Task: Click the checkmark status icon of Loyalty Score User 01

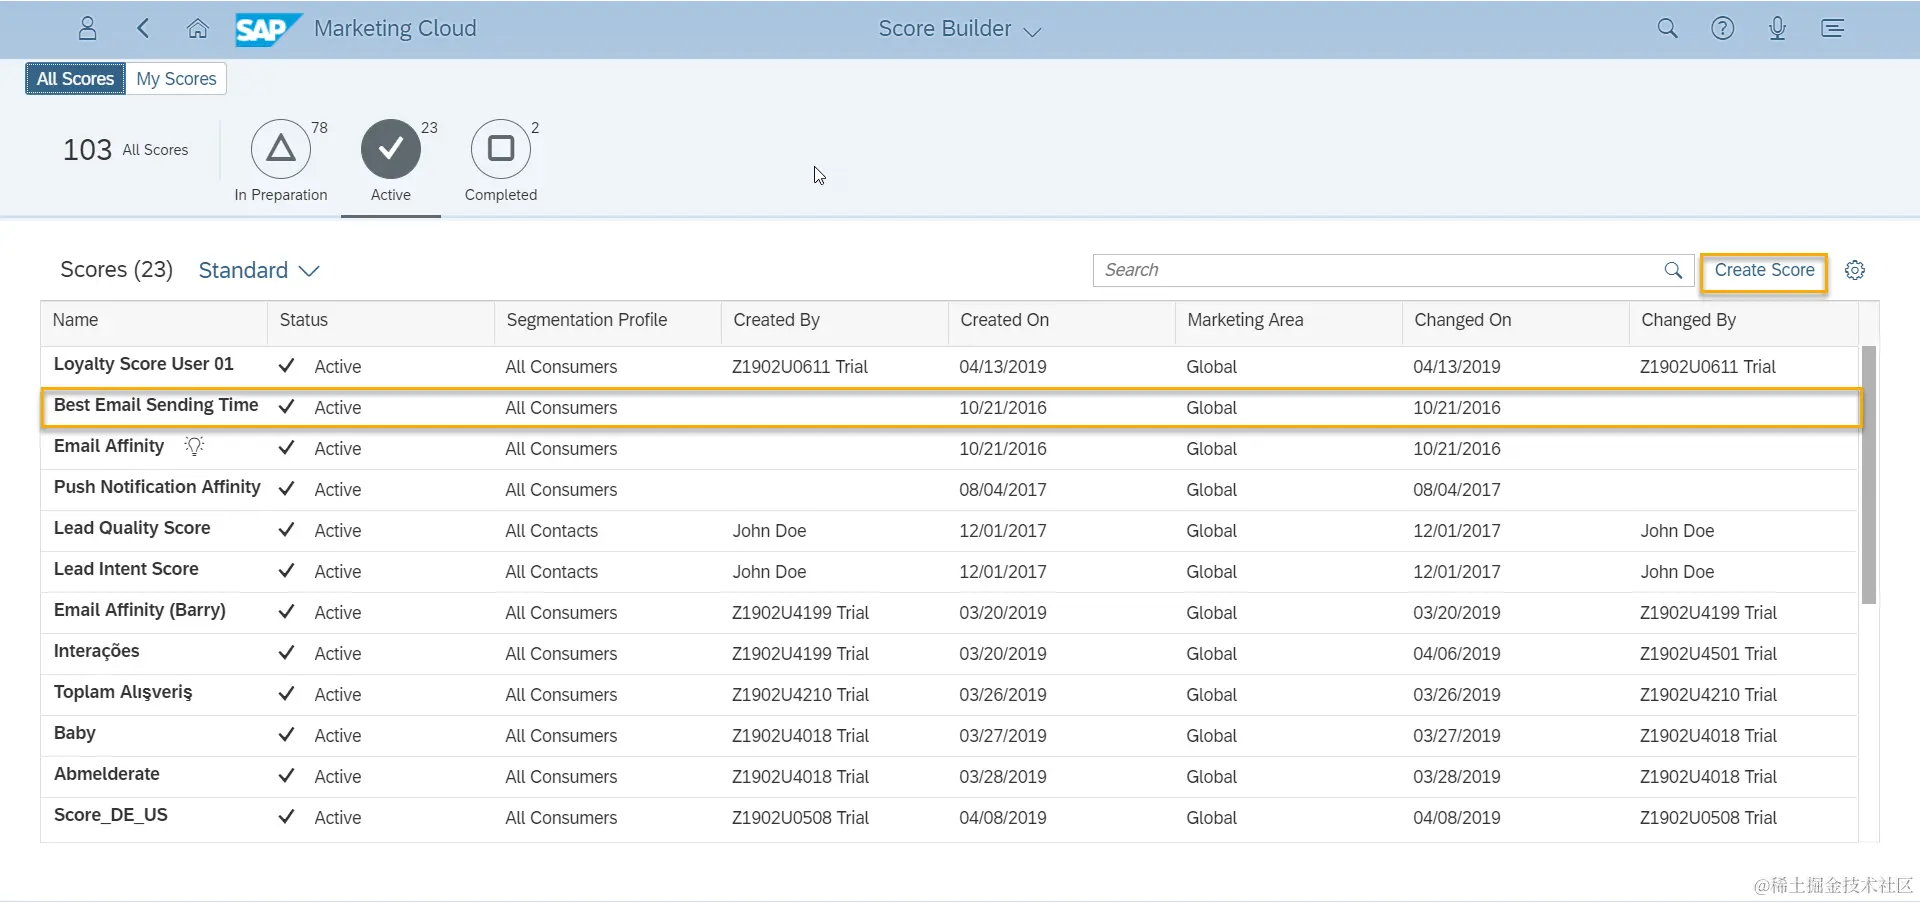Action: [287, 366]
